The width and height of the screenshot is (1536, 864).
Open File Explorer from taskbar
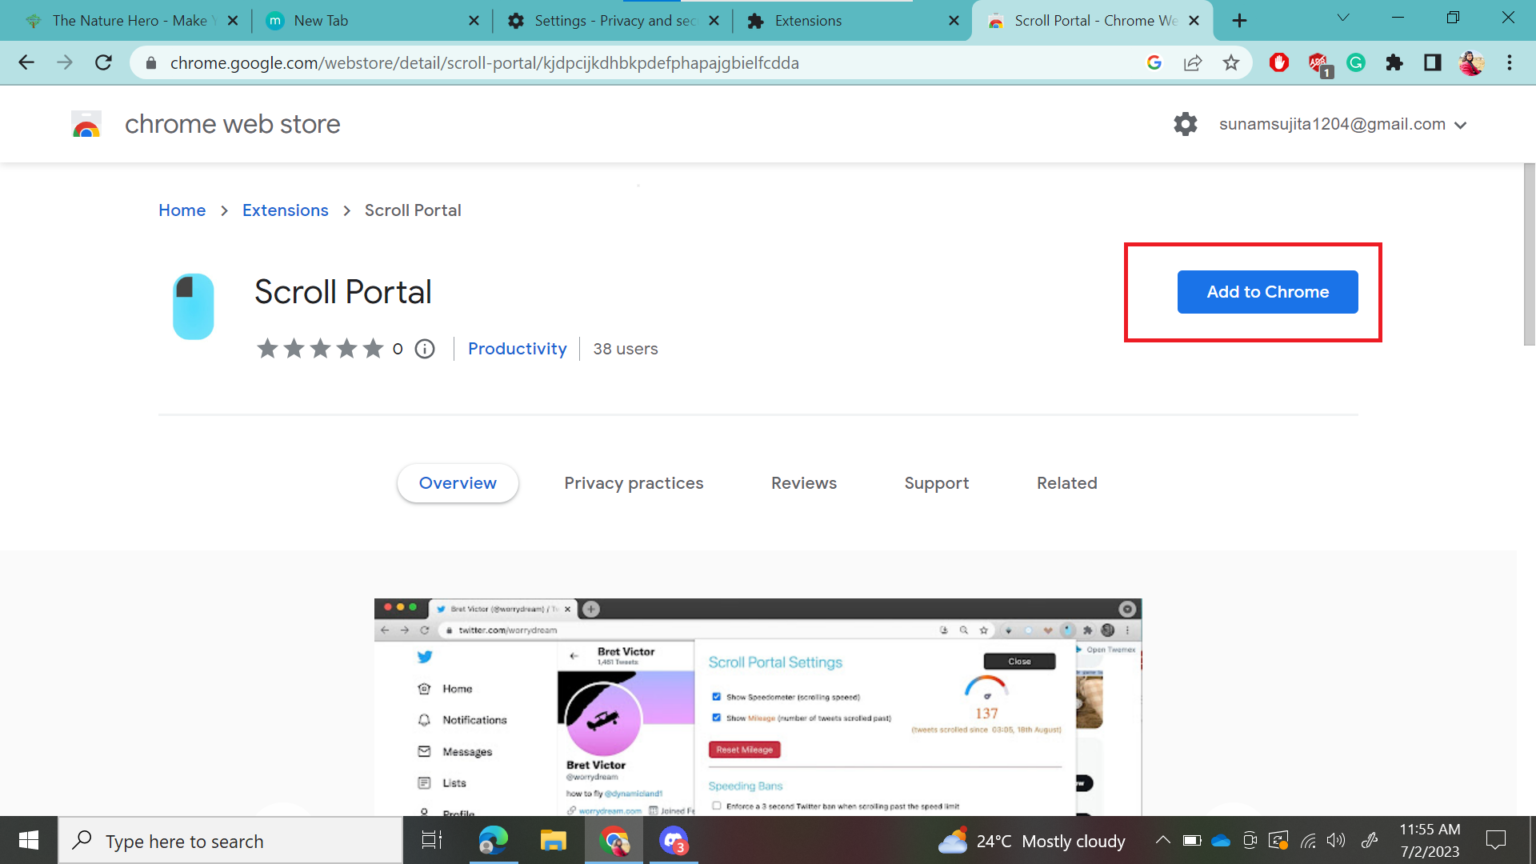tap(553, 841)
